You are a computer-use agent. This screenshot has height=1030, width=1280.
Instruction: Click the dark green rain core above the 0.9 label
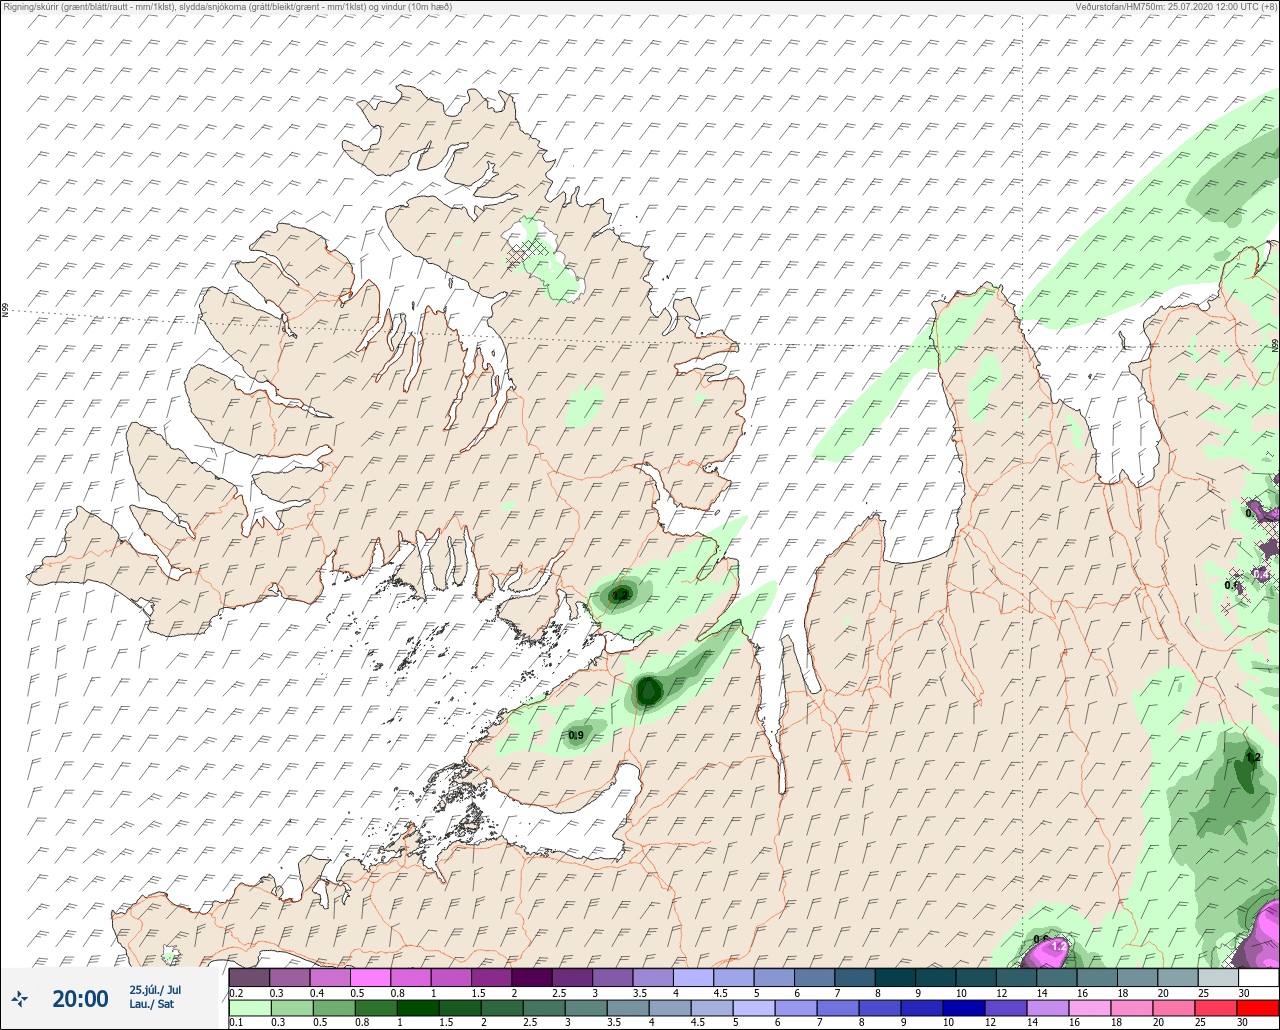click(x=648, y=690)
